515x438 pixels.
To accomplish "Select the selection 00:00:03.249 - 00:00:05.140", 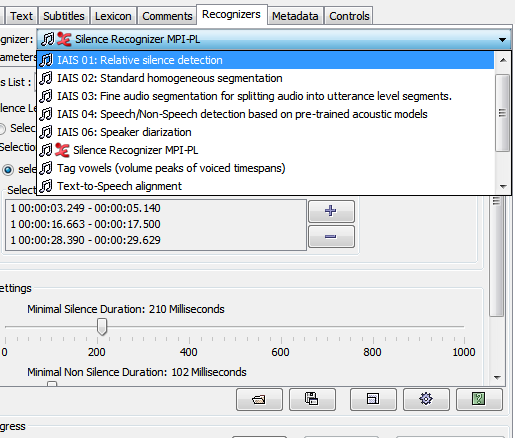I will [156, 208].
